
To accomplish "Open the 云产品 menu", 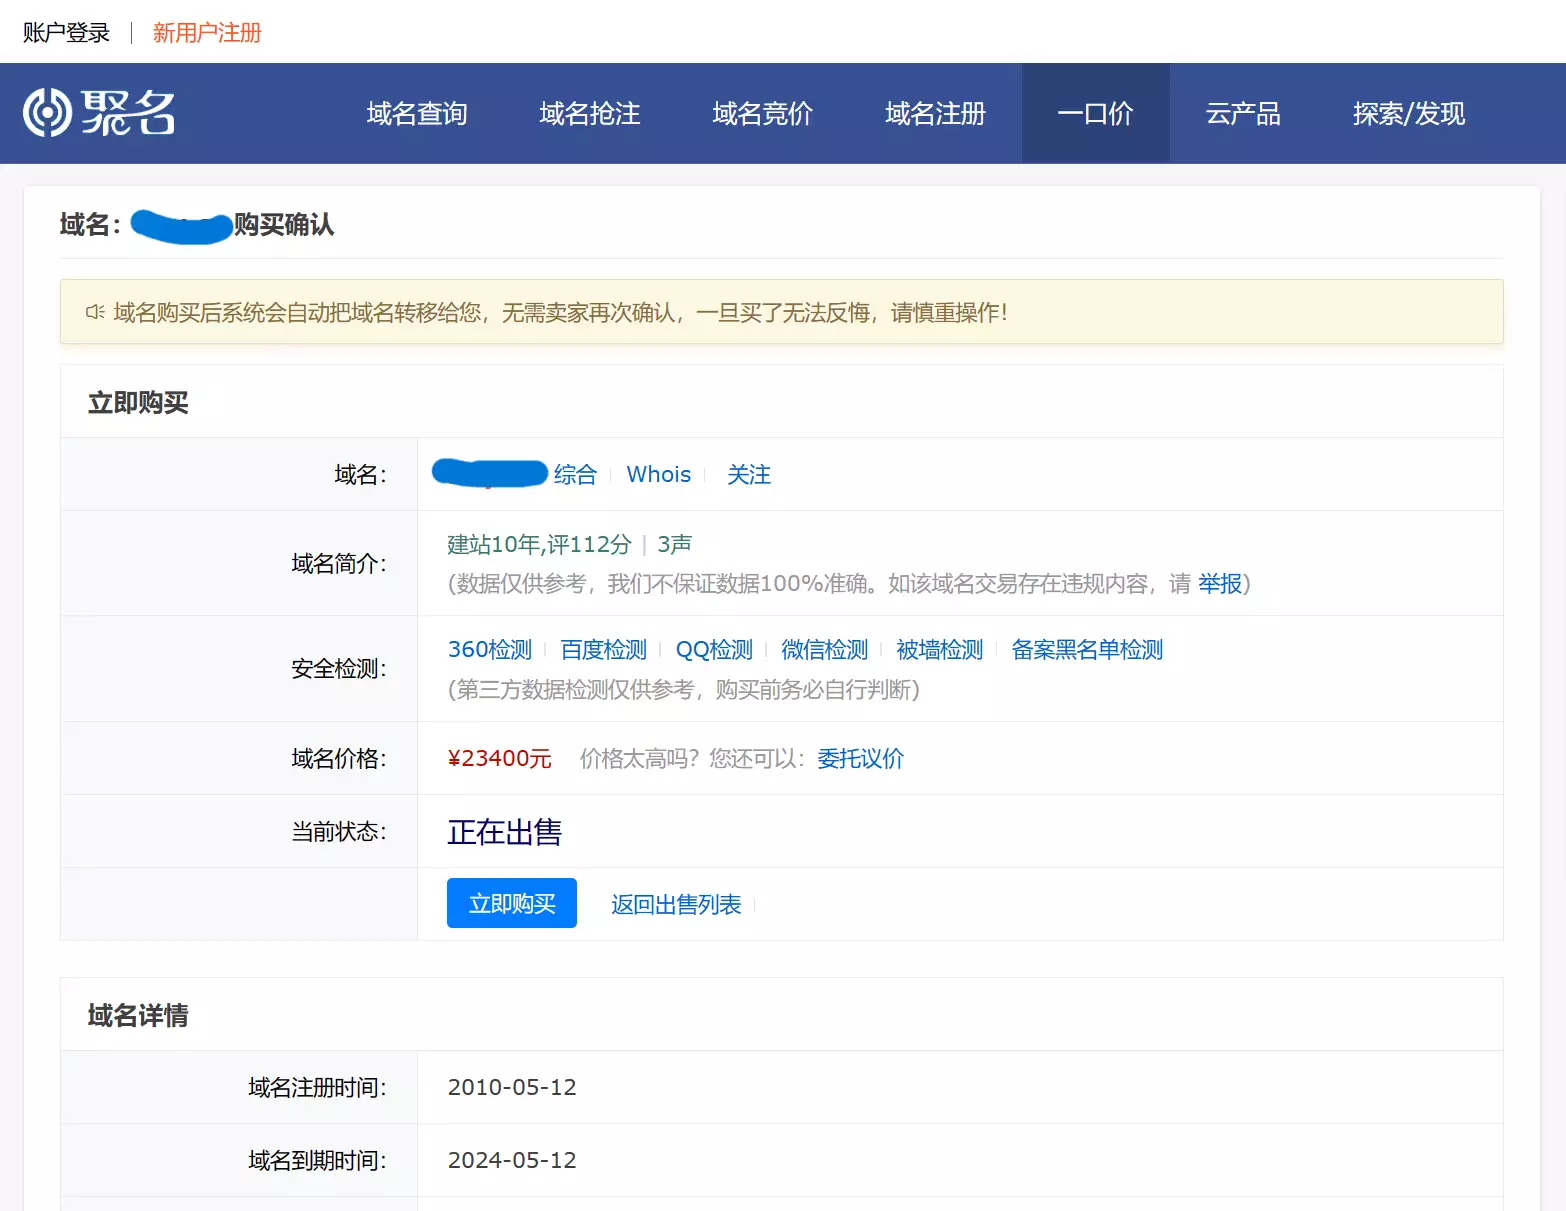I will [x=1243, y=114].
